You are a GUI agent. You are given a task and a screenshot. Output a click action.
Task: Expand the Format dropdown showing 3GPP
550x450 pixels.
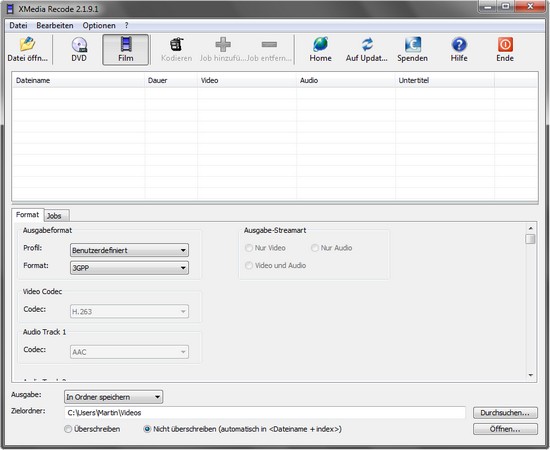coord(129,268)
